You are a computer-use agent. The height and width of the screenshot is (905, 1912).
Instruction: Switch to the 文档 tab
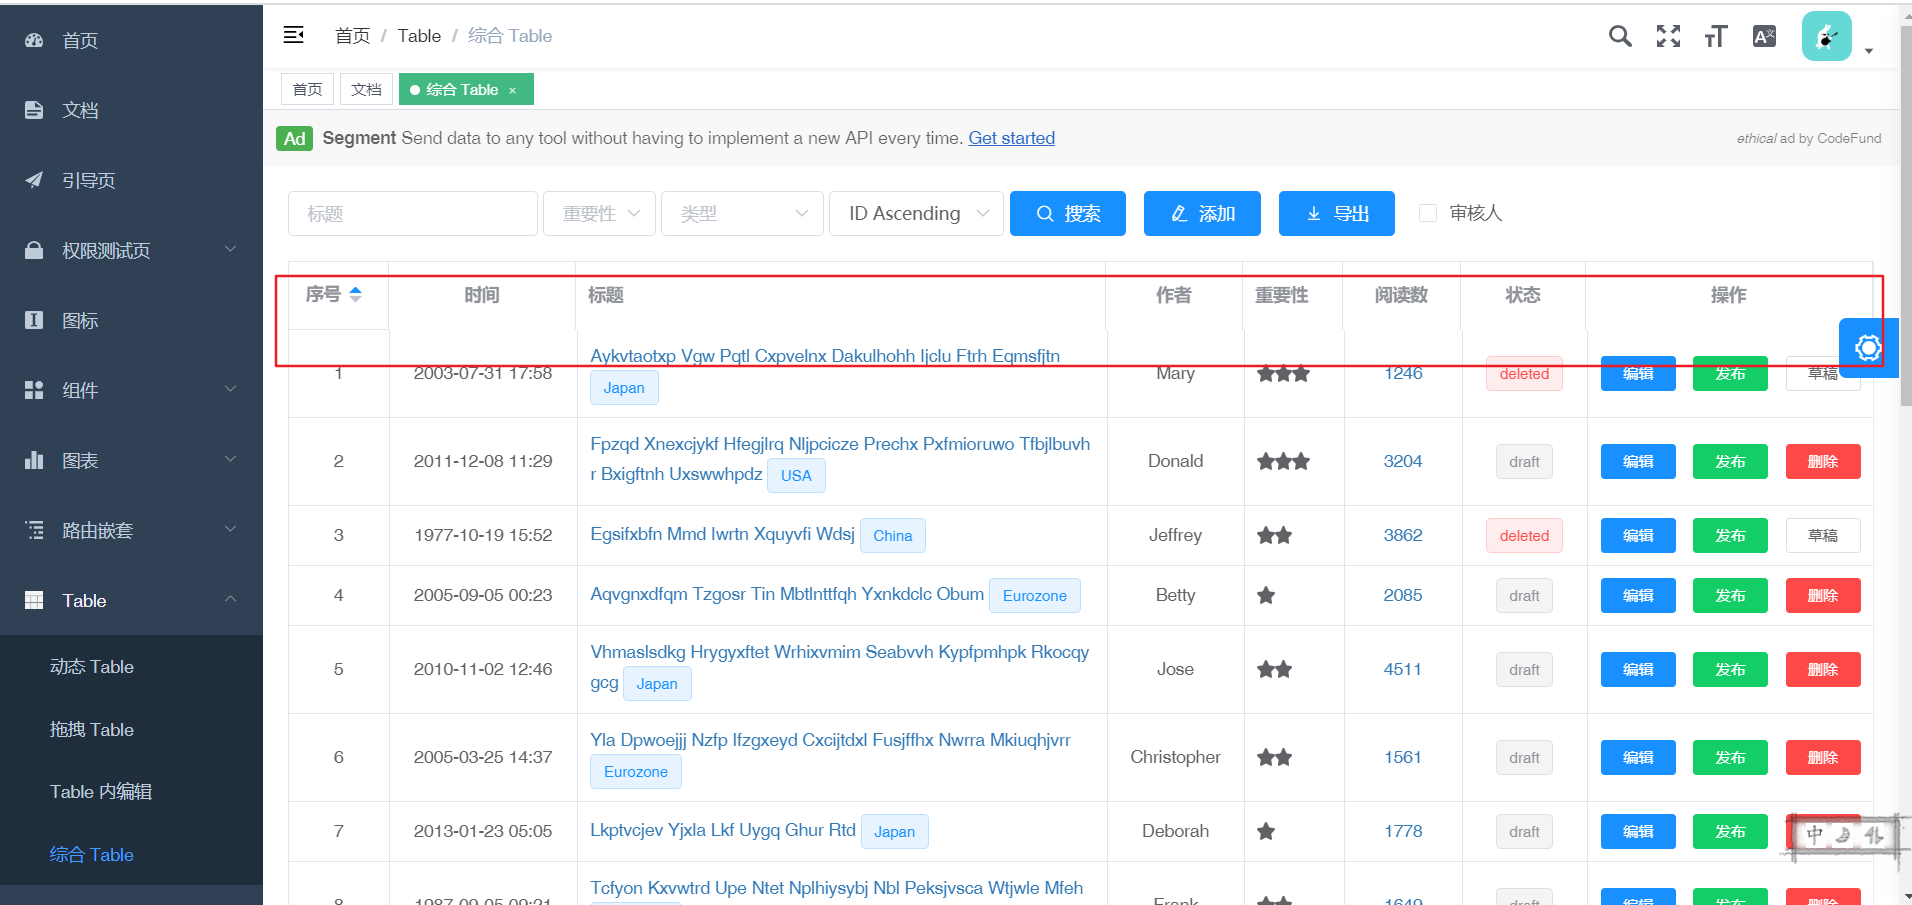[x=366, y=89]
